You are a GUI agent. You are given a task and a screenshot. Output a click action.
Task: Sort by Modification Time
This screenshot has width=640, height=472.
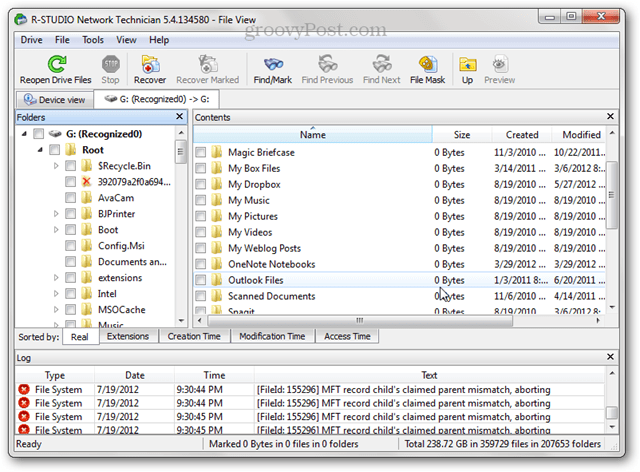click(272, 336)
